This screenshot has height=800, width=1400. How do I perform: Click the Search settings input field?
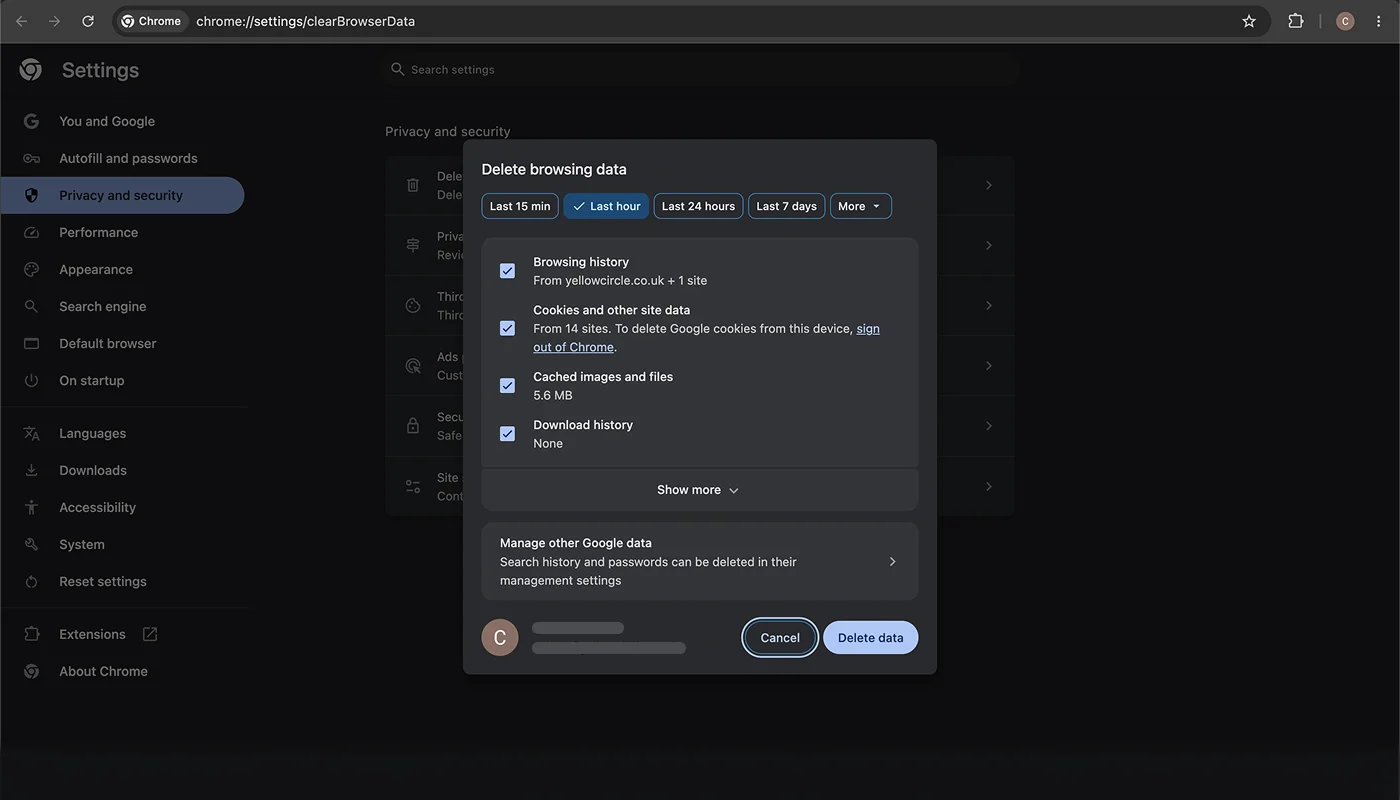pos(700,69)
